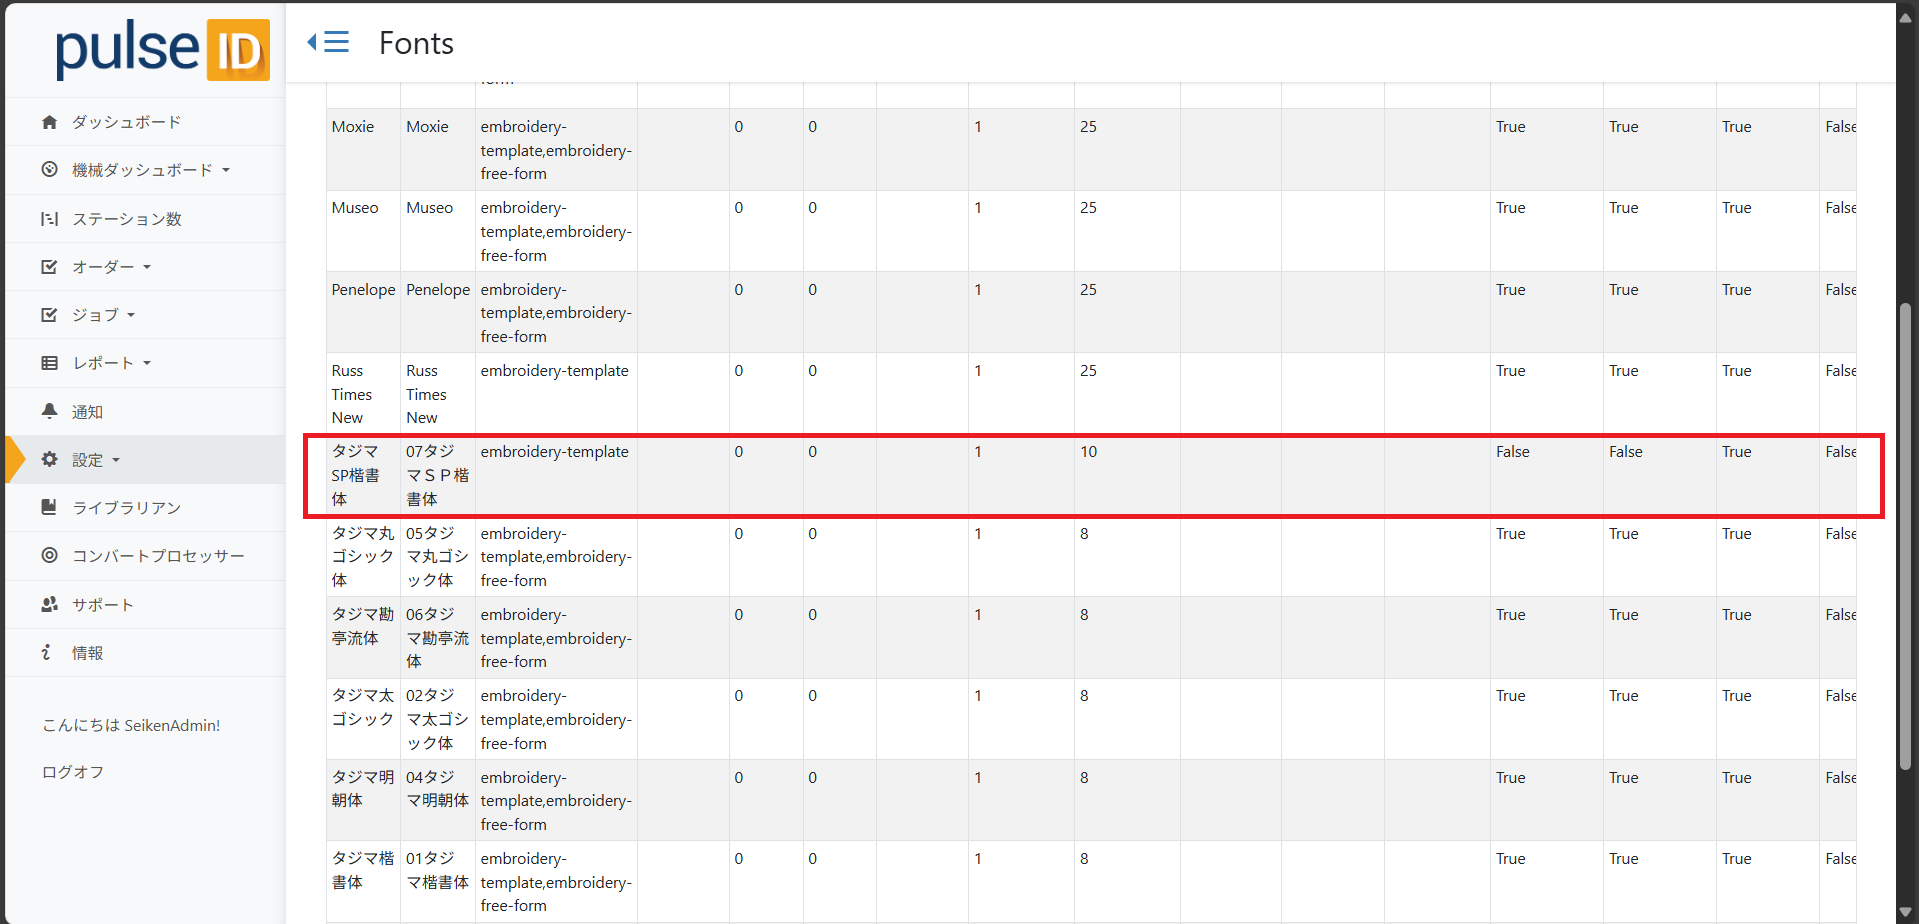Screen dimensions: 1919x924
Task: Click the ステーション数 stations icon
Action: coord(49,219)
